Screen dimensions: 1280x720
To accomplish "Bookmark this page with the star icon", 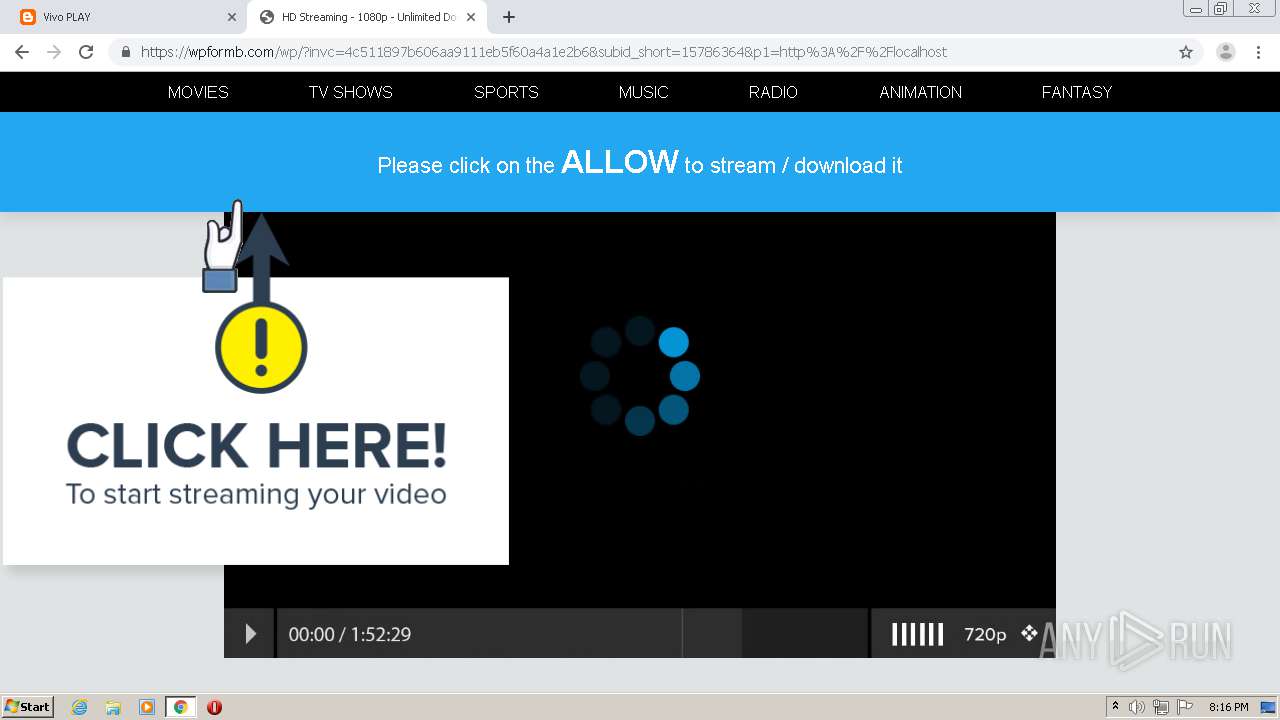I will pyautogui.click(x=1186, y=52).
